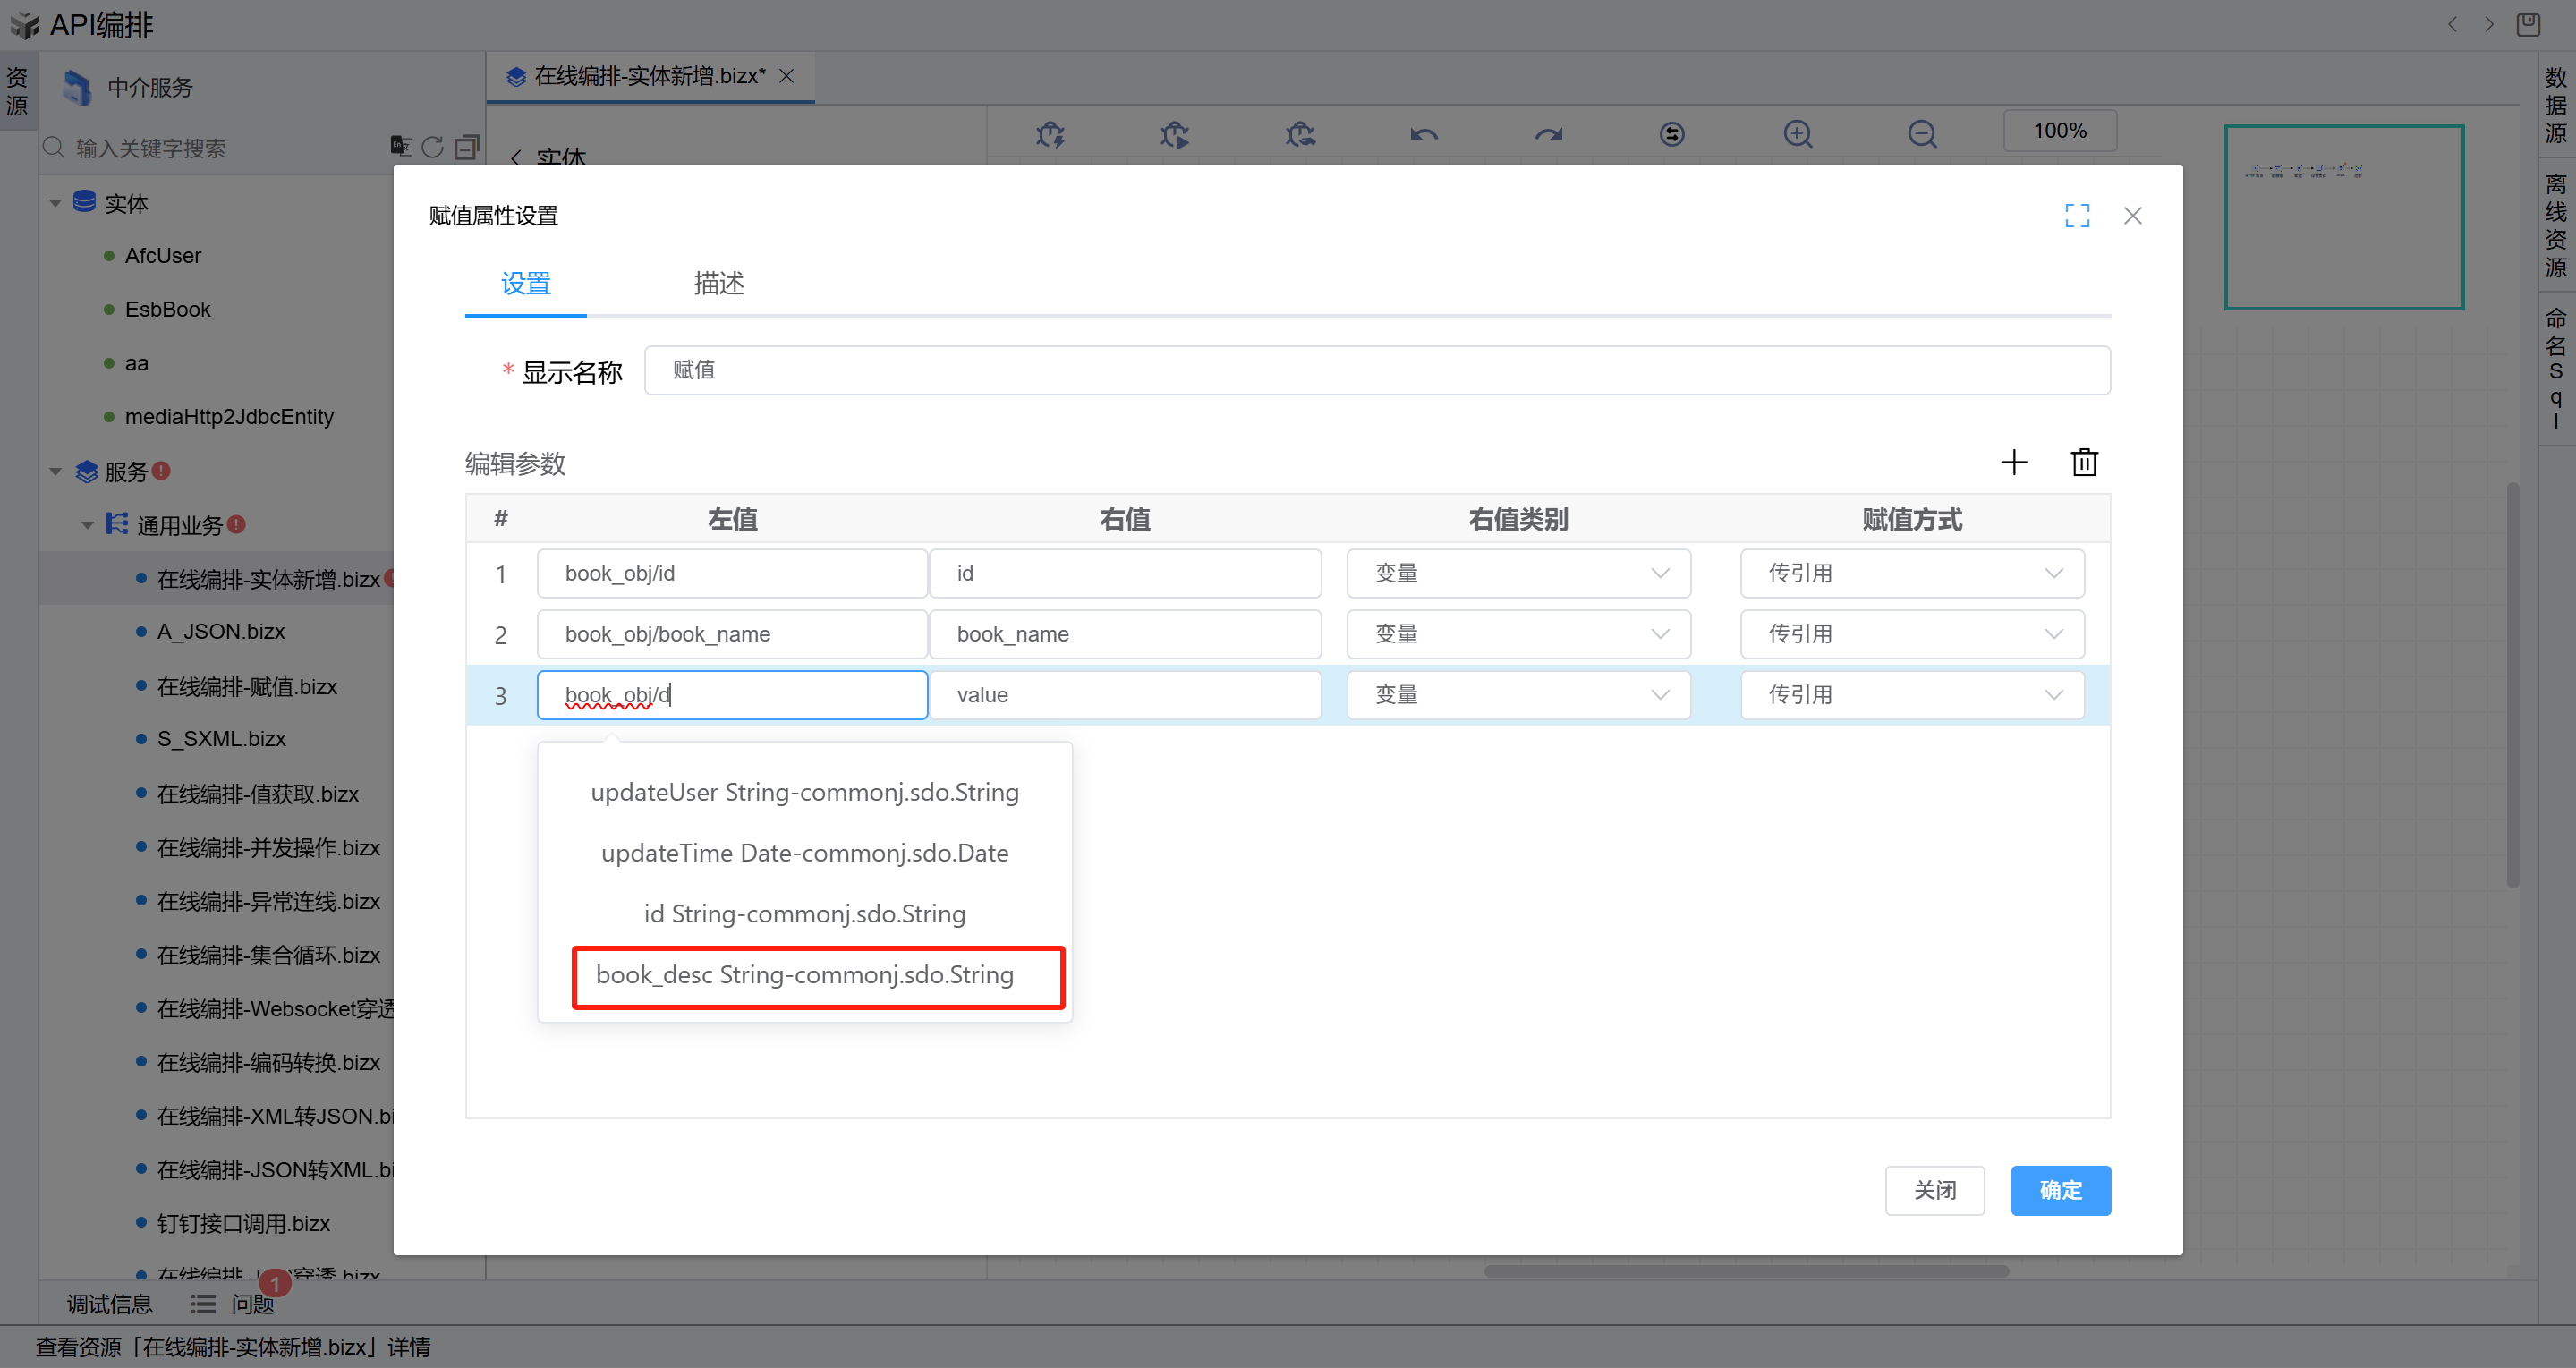Viewport: 2576px width, 1368px height.
Task: Click the zoom out magnifier icon
Action: [x=1921, y=134]
